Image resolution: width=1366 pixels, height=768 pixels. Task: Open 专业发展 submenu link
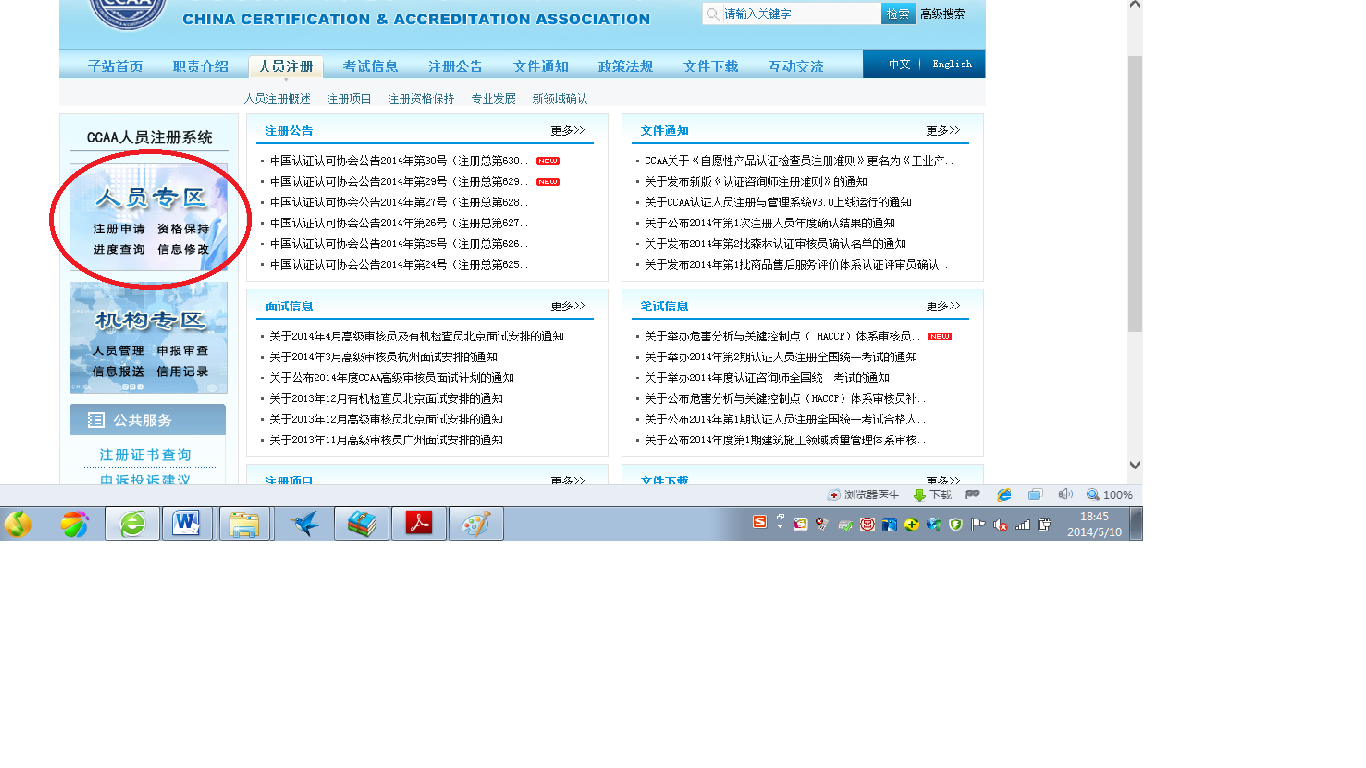pos(493,99)
